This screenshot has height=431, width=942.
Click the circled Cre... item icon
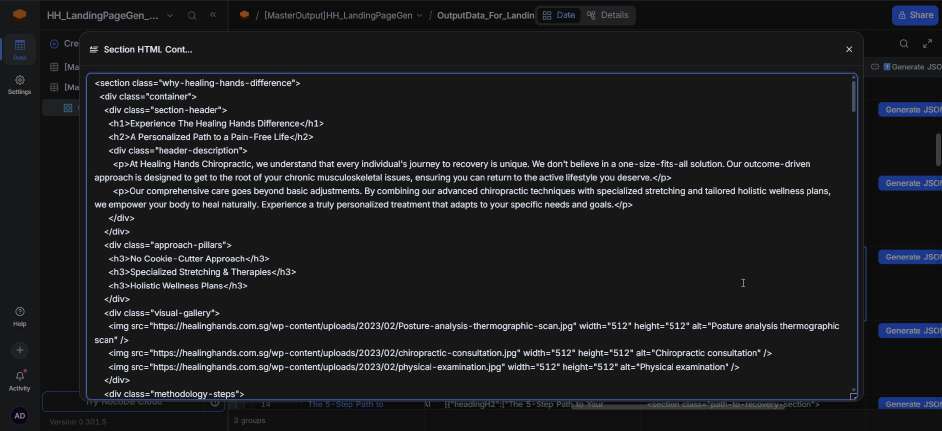coord(54,43)
